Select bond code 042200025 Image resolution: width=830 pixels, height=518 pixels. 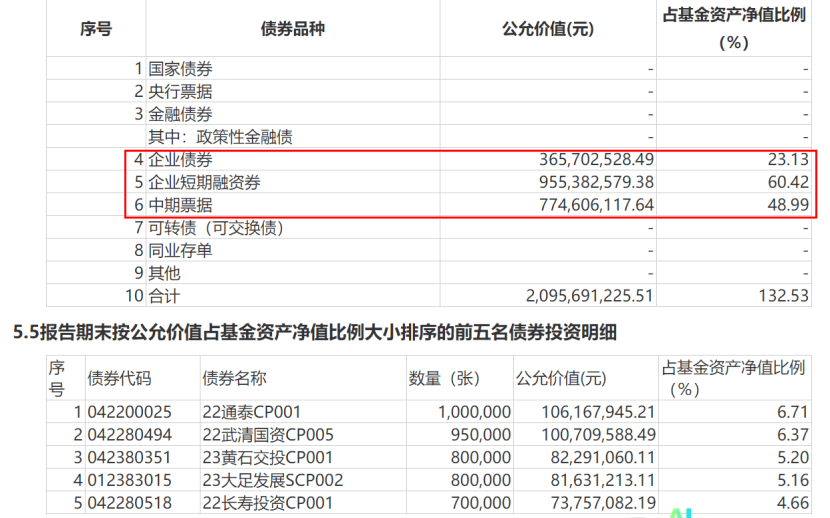(130, 412)
